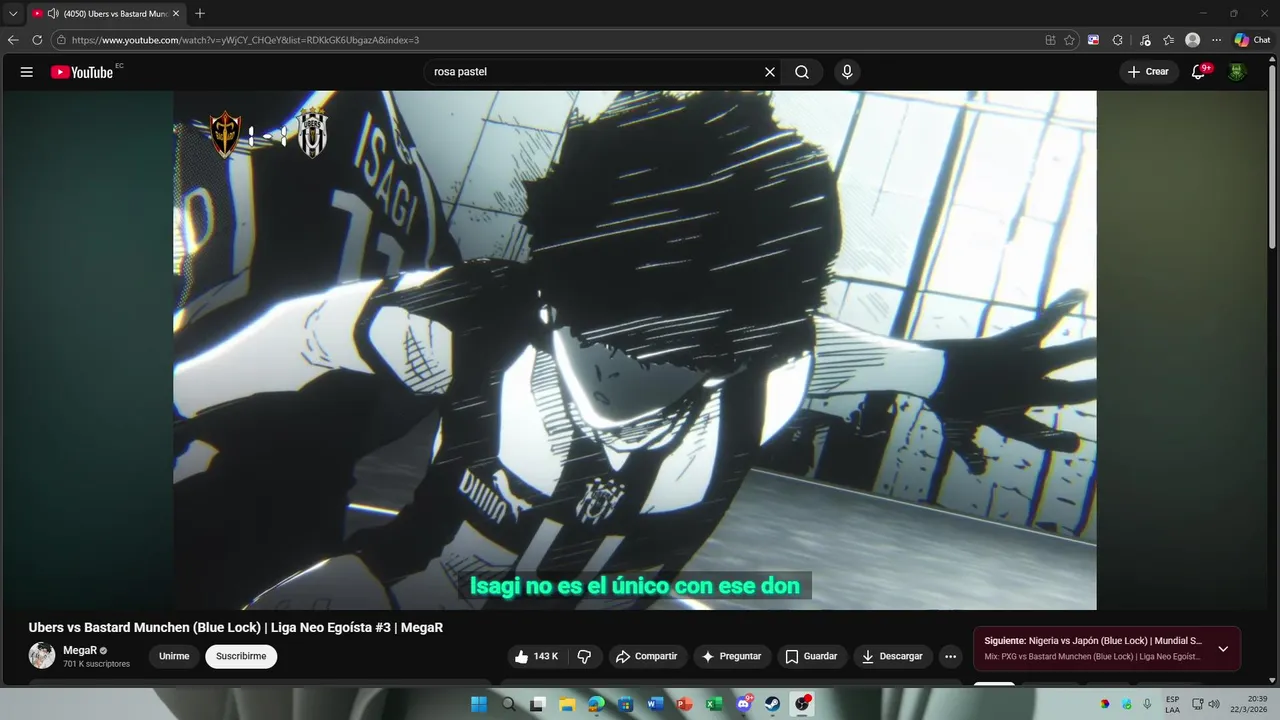Click the Preguntar button
This screenshot has height=720, width=1280.
pos(732,656)
